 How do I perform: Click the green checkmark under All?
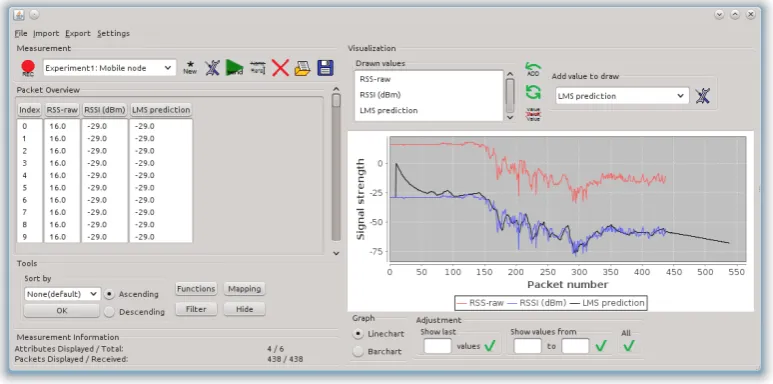629,346
